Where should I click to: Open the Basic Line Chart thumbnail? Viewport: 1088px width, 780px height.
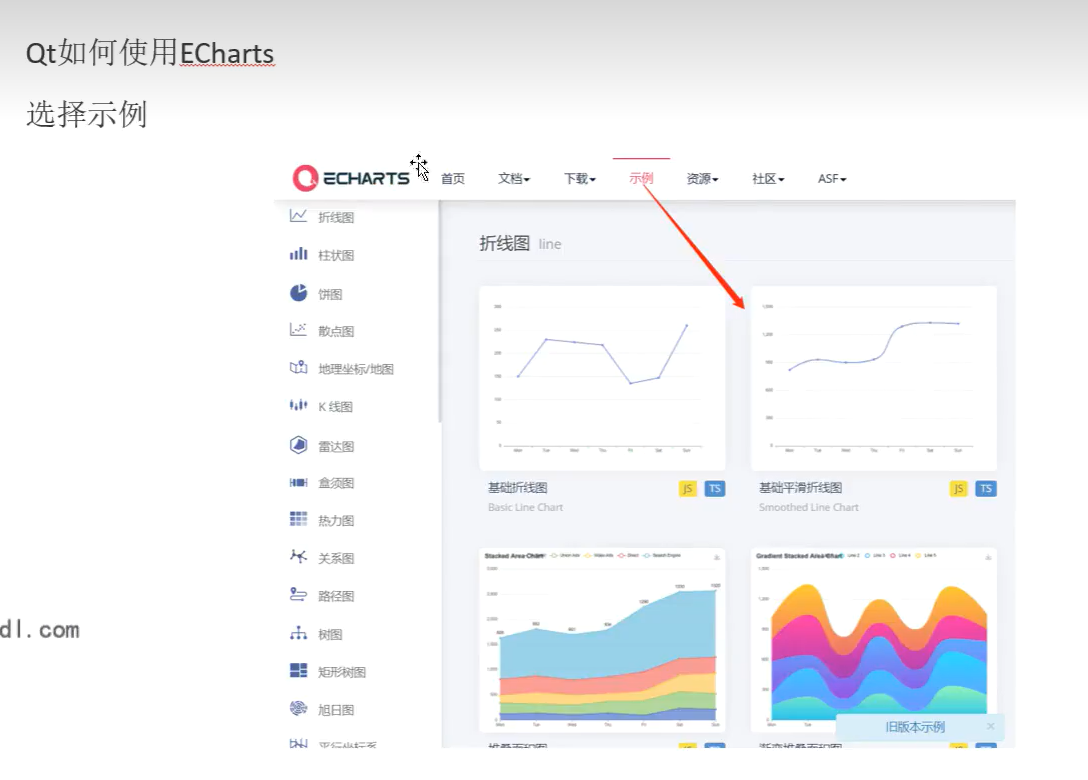602,378
